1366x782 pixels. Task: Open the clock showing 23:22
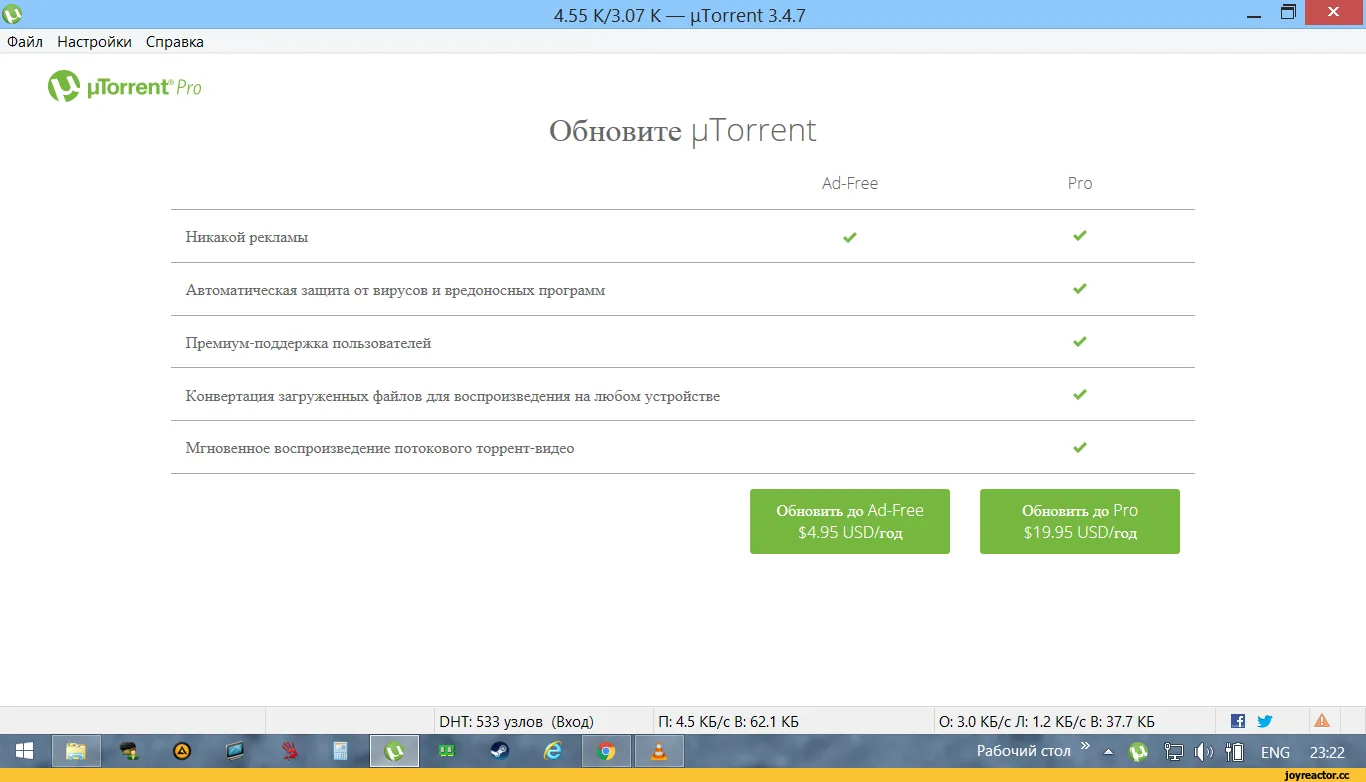1327,752
